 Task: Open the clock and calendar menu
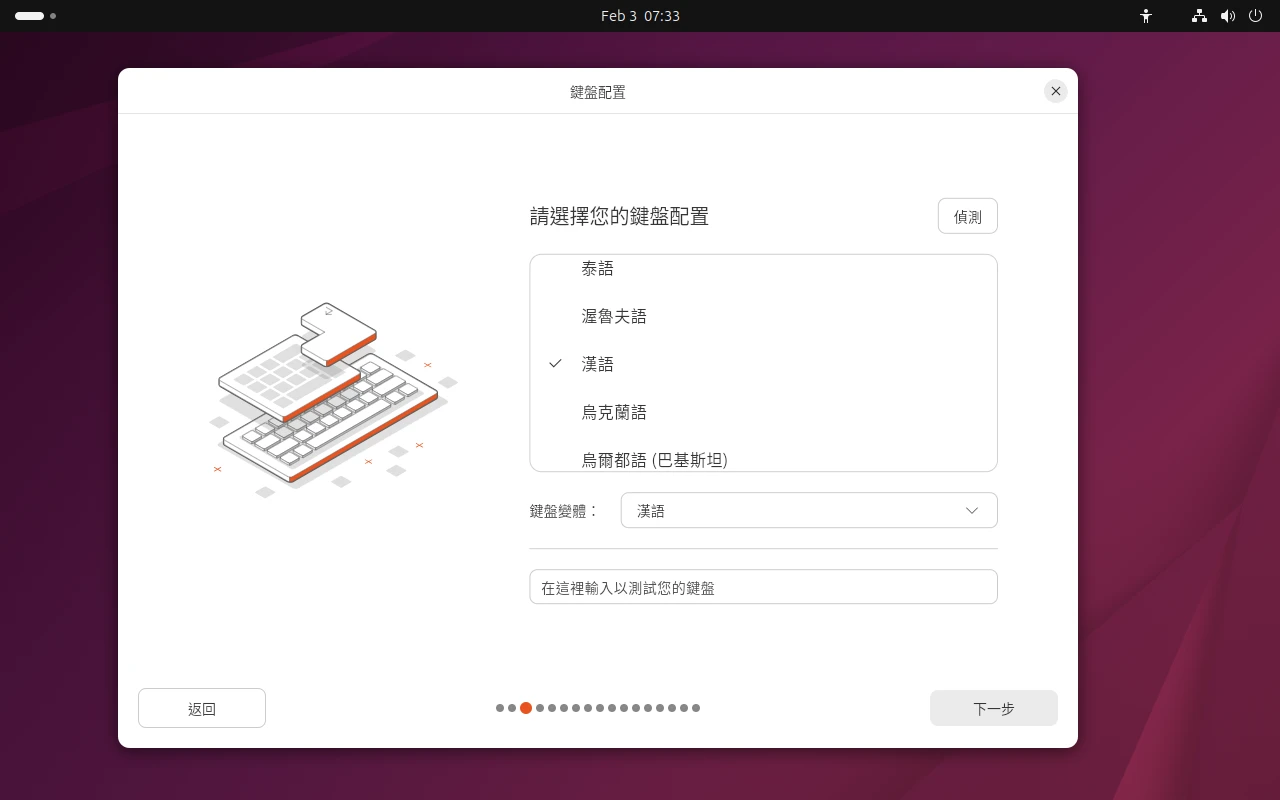[640, 16]
